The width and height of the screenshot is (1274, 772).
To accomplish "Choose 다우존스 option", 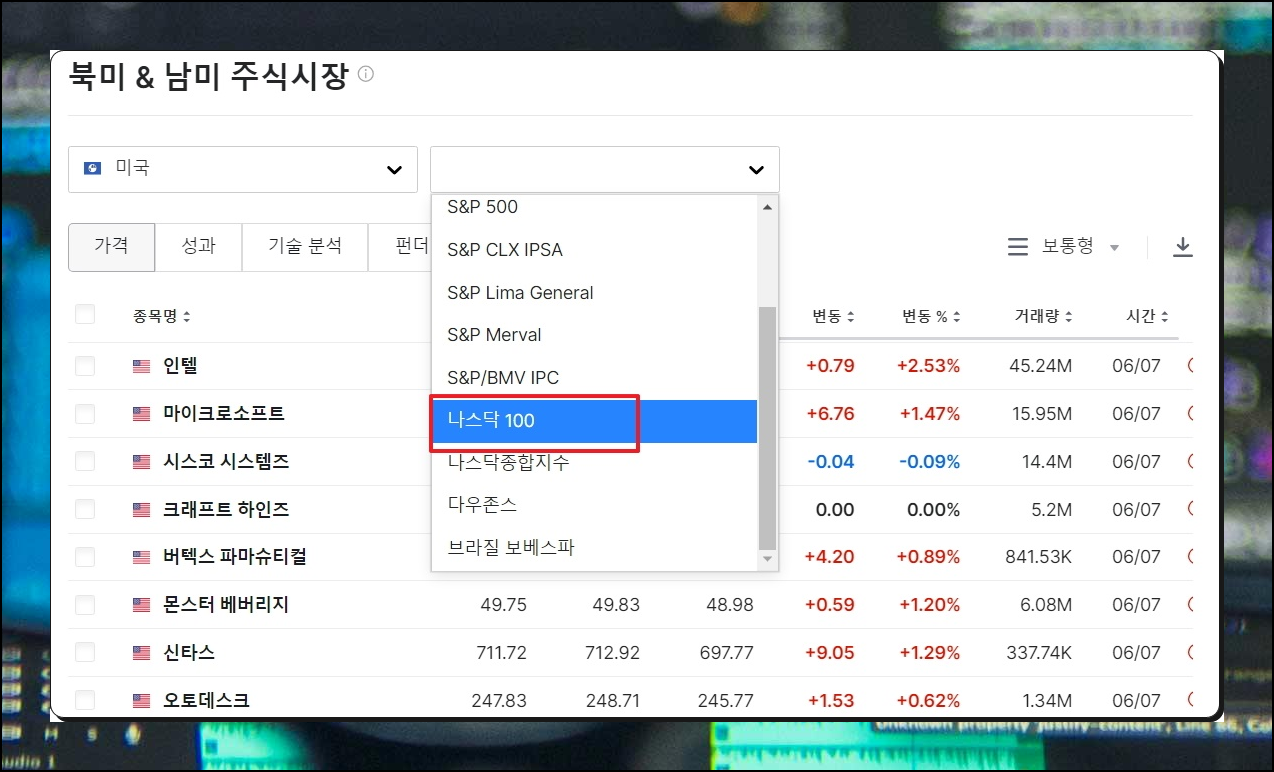I will coord(594,505).
